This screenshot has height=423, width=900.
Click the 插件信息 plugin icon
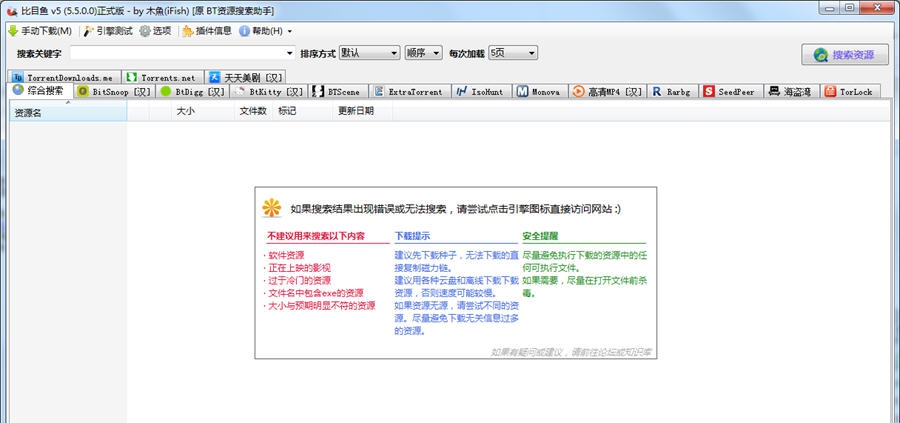click(188, 31)
